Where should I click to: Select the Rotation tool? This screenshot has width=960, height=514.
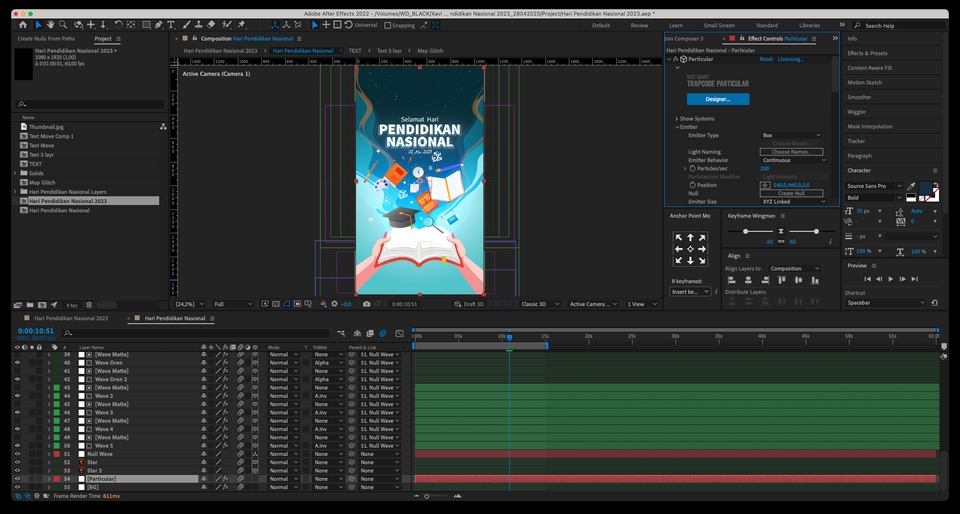click(x=118, y=25)
